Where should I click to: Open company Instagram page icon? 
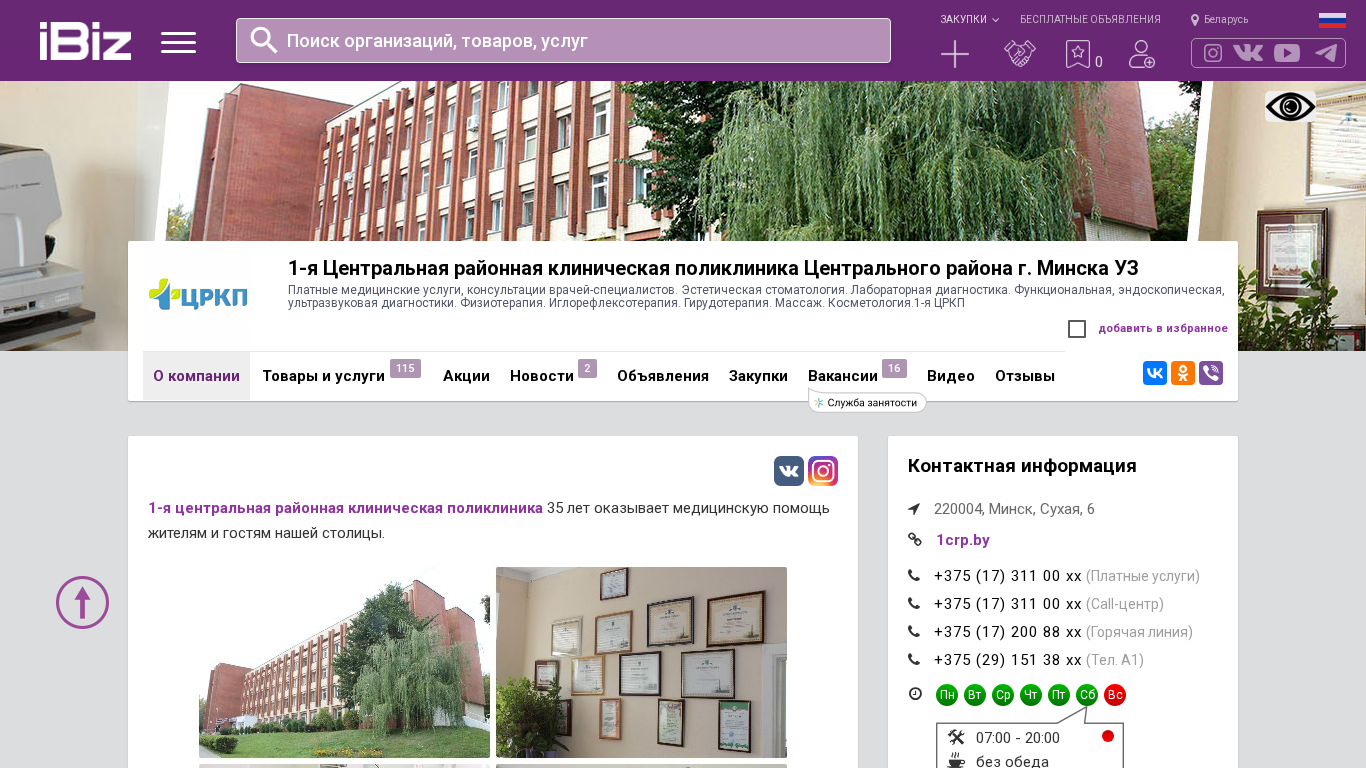tap(823, 471)
